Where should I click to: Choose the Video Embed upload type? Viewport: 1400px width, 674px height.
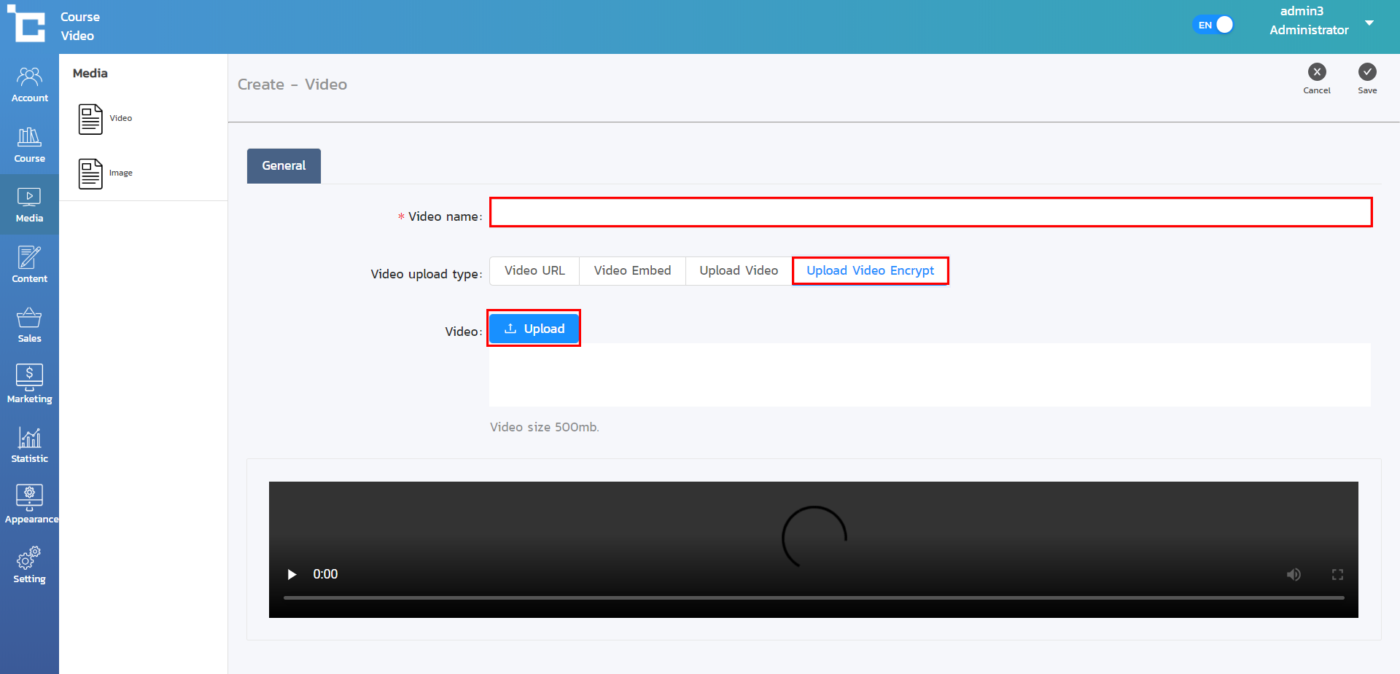[x=632, y=271]
